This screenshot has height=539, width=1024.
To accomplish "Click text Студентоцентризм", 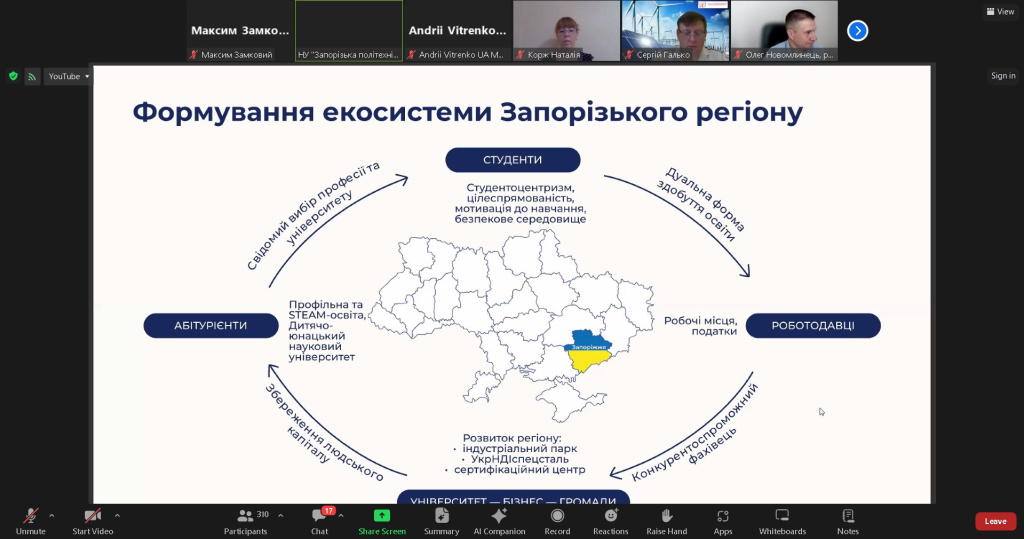I will (x=520, y=188).
